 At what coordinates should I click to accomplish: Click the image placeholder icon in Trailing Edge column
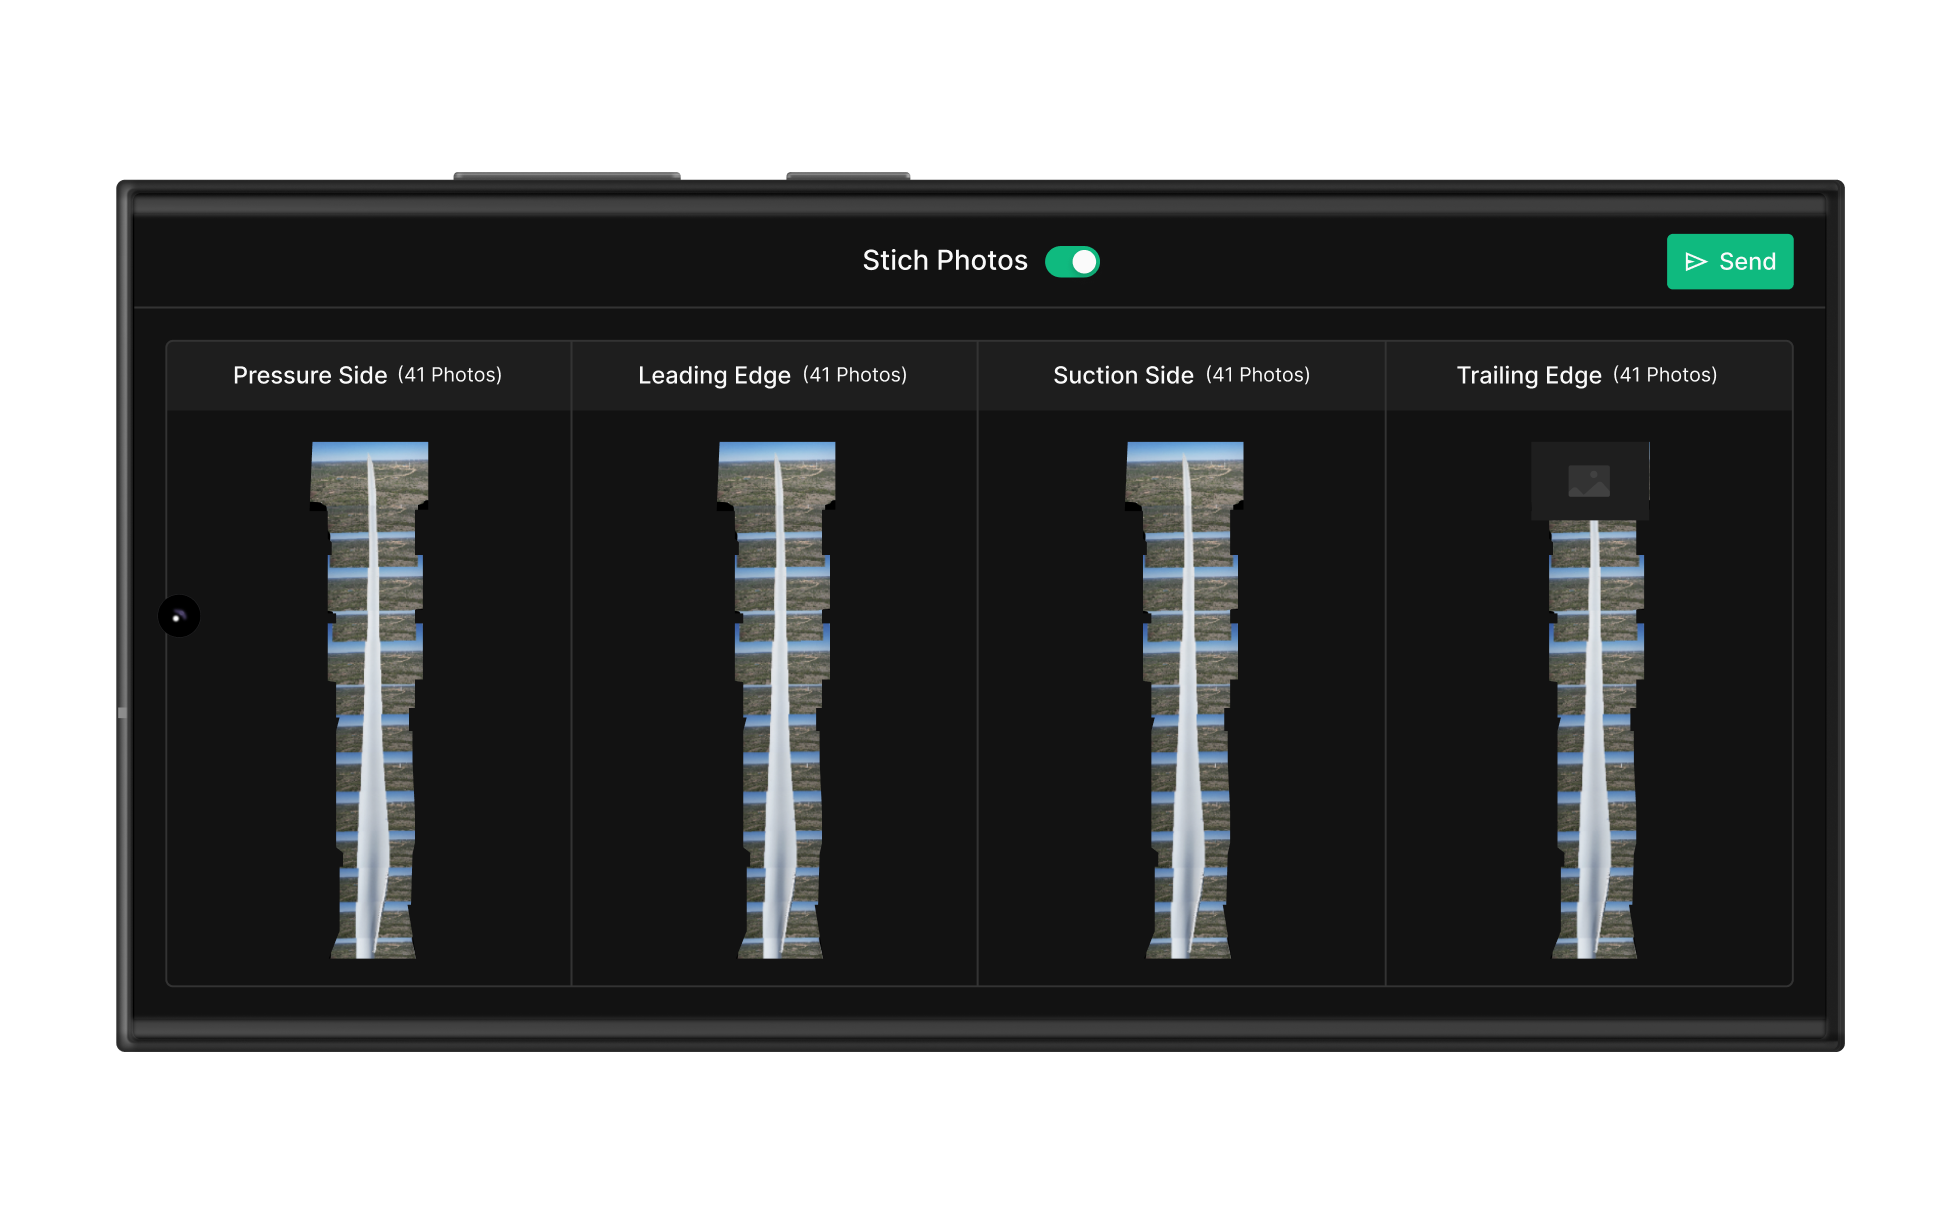(1589, 480)
